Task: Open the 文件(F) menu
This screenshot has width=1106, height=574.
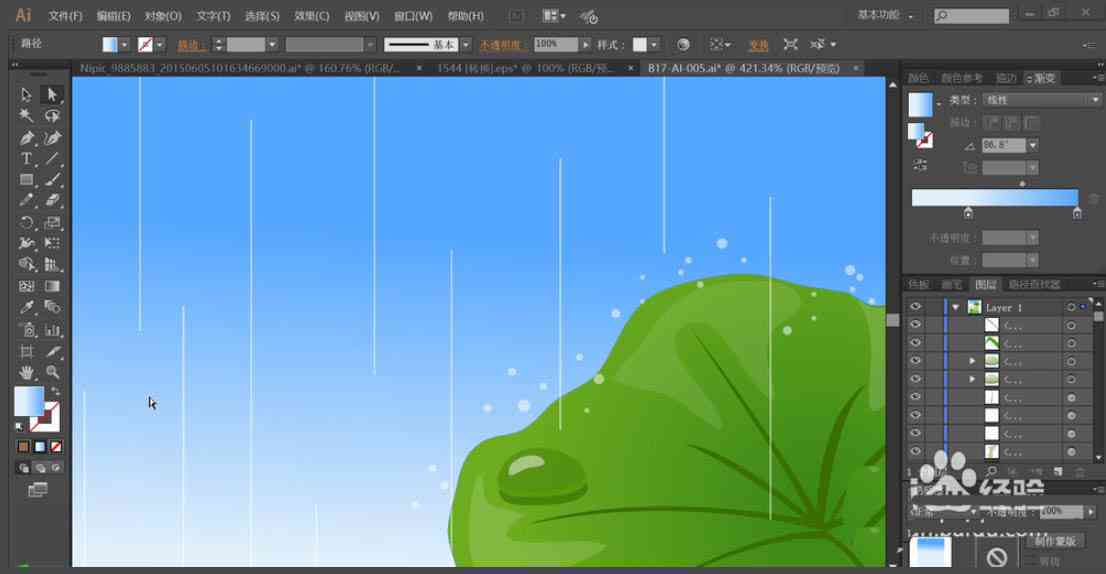Action: [66, 16]
